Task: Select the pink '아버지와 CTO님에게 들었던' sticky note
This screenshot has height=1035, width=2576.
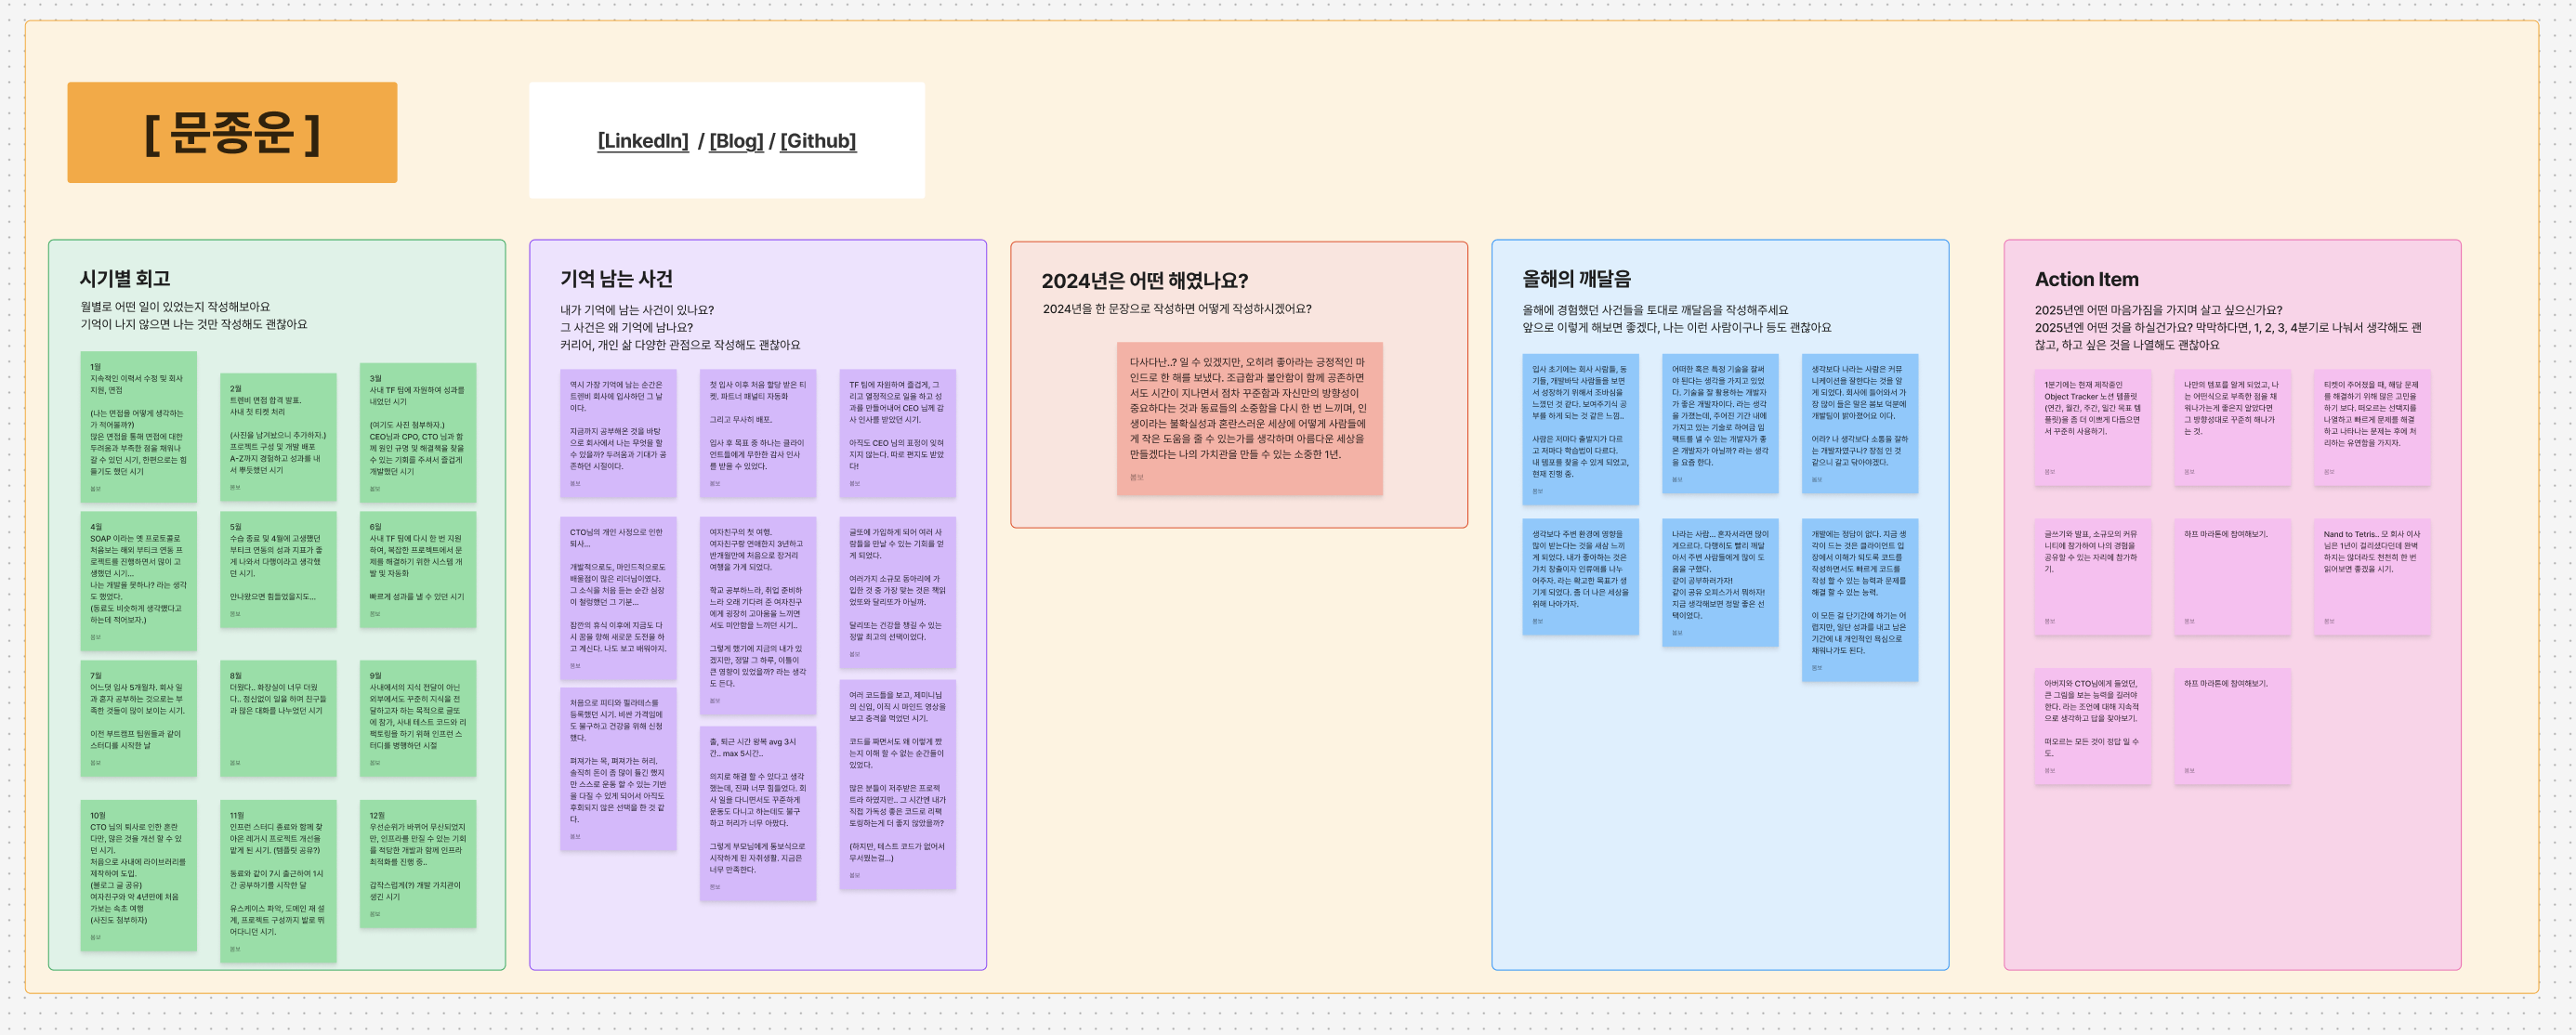Action: click(2092, 725)
